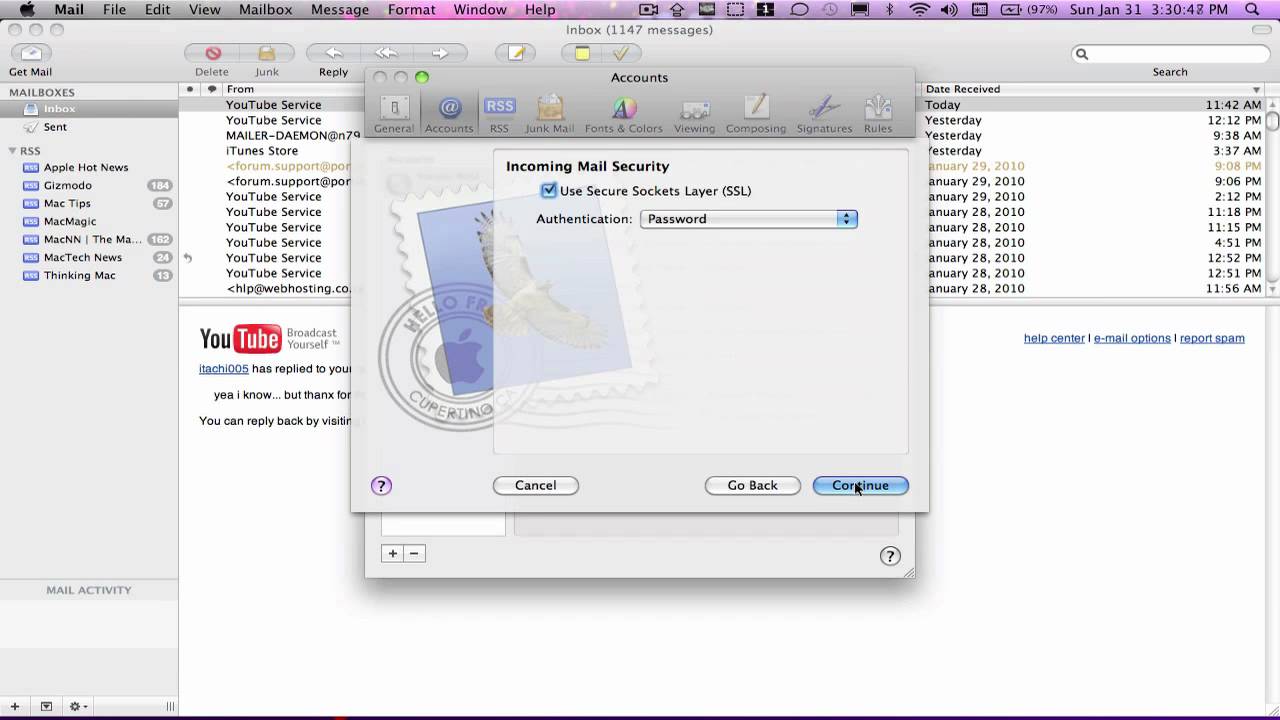Open the Signatures preferences pane

[x=824, y=115]
